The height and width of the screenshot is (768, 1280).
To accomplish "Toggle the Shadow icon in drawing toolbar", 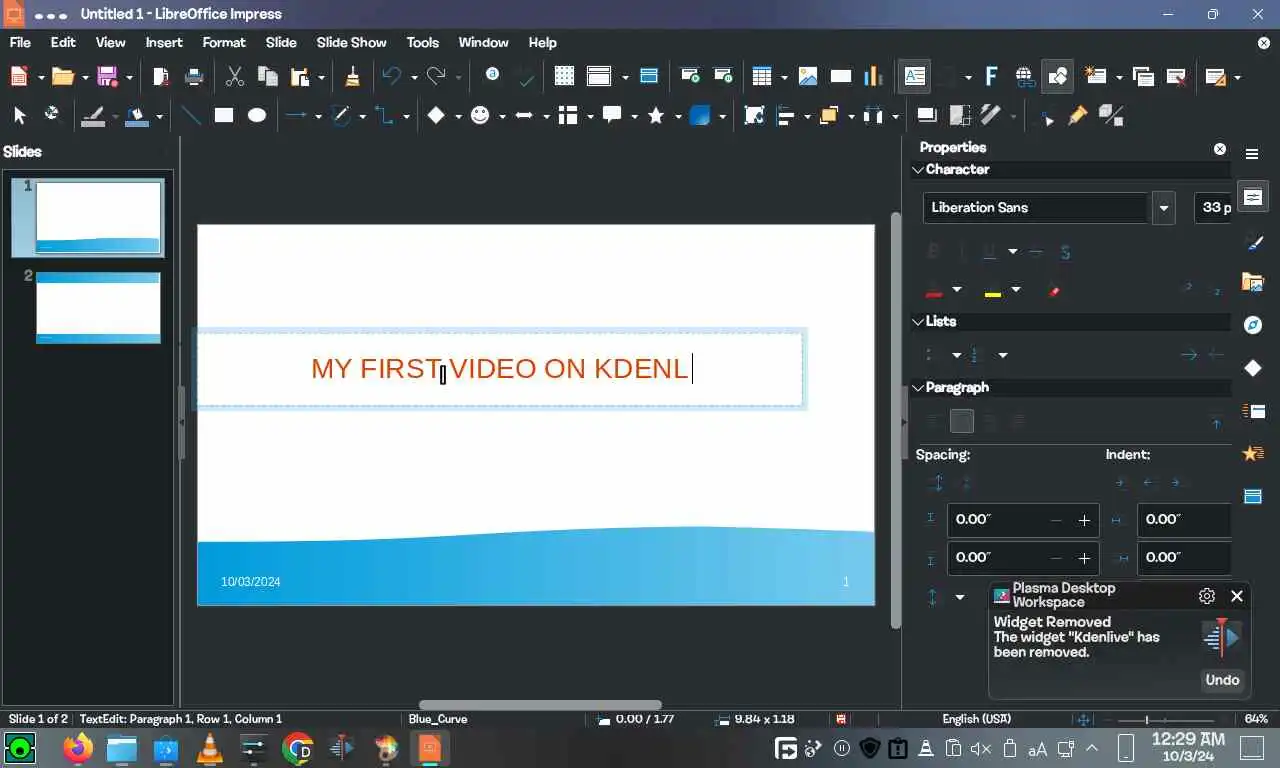I will coord(927,116).
